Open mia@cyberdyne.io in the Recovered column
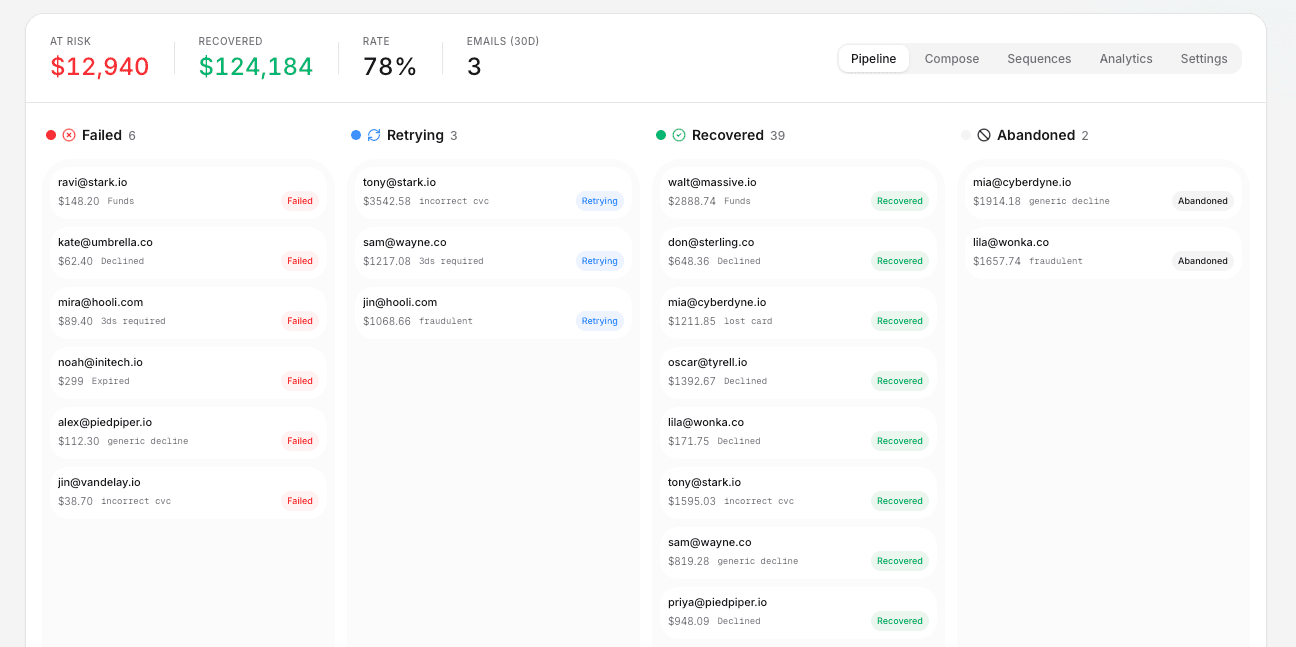The width and height of the screenshot is (1296, 647). [x=798, y=312]
